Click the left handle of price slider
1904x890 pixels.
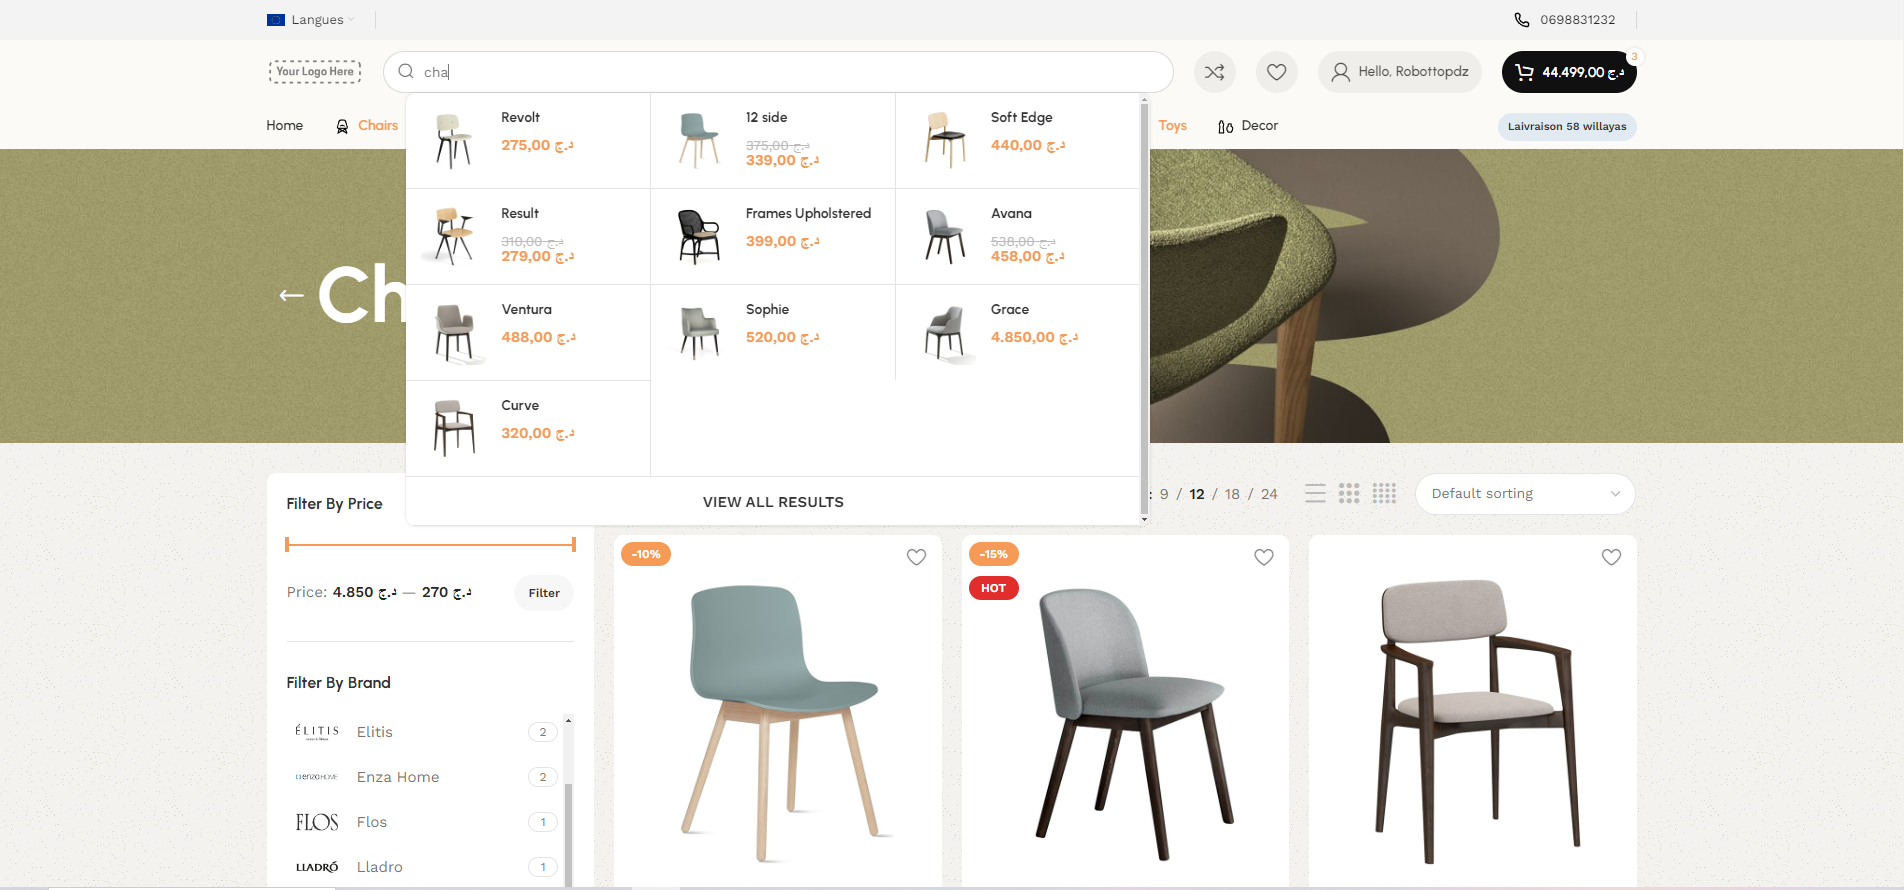(x=287, y=545)
